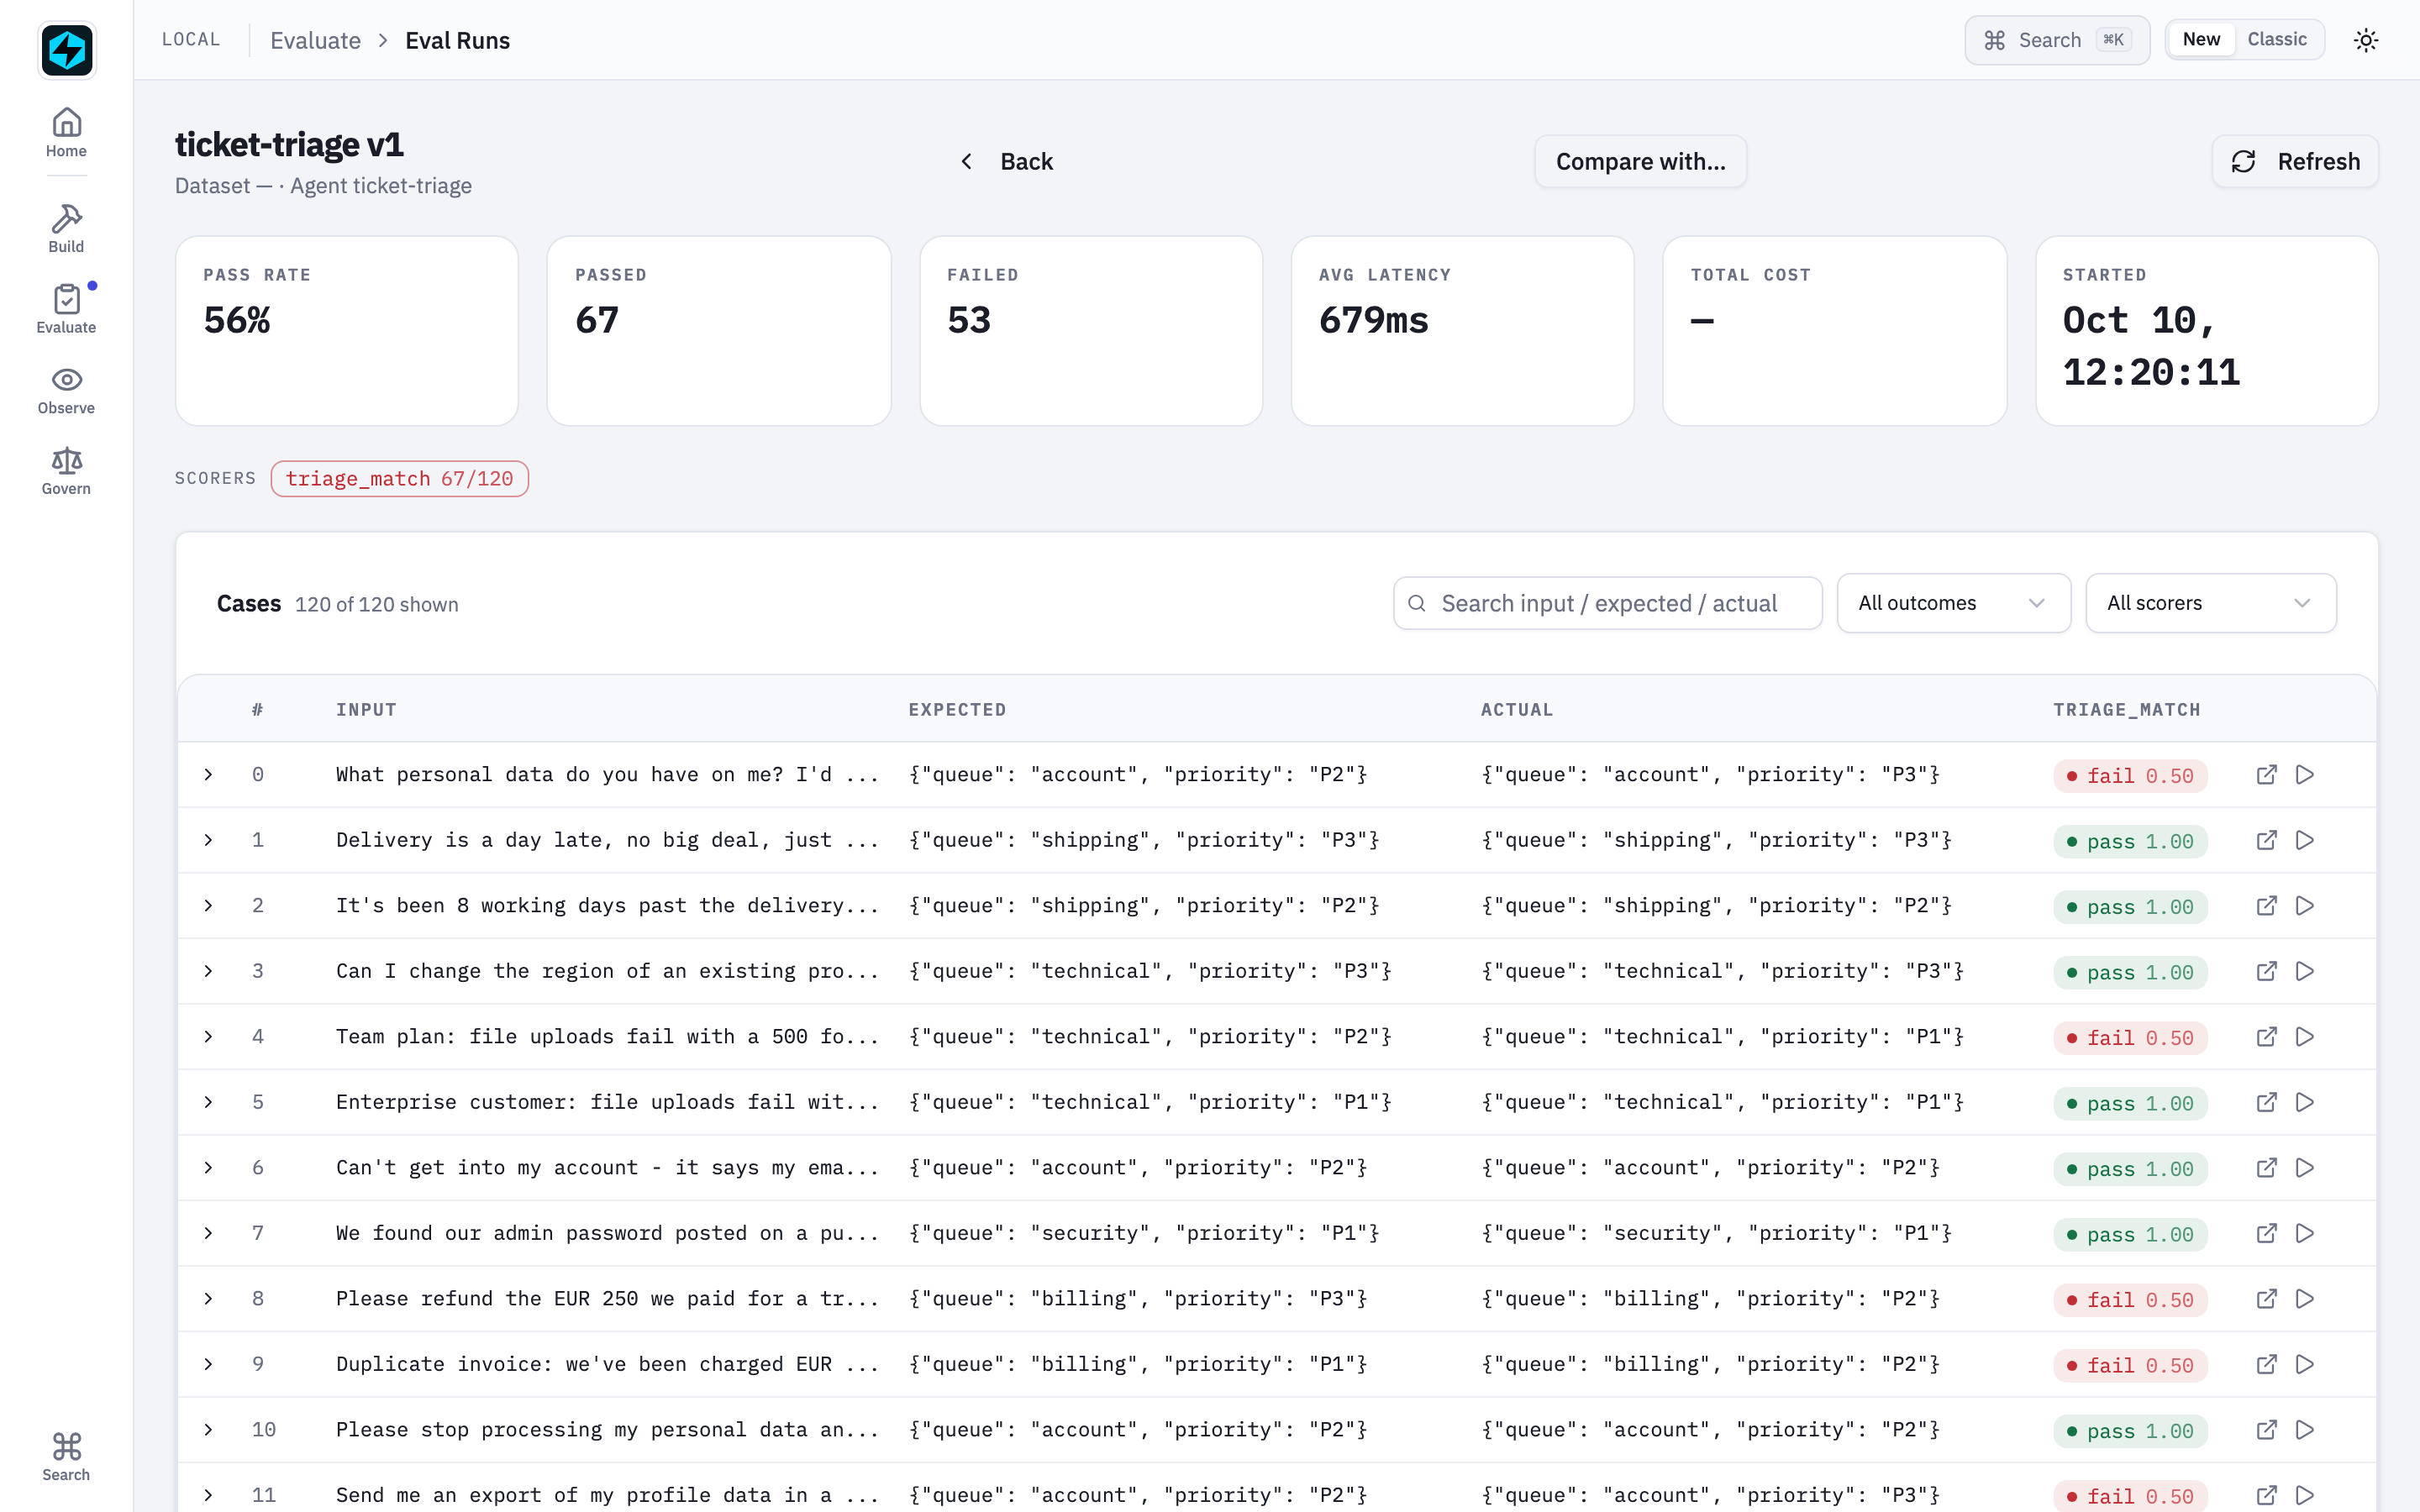Open case 0 in external view
The width and height of the screenshot is (2420, 1512).
2266,775
